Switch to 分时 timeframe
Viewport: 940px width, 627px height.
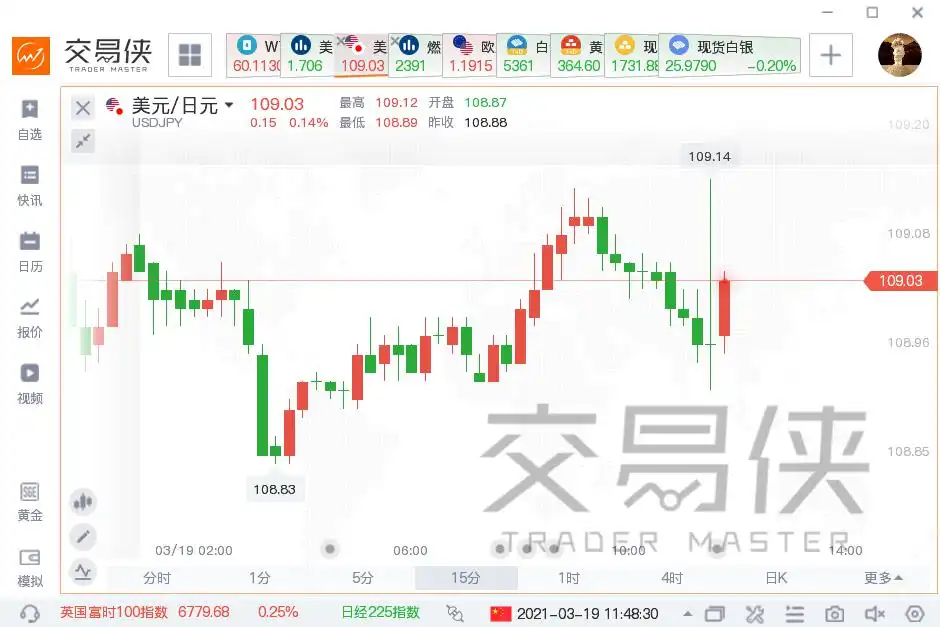pyautogui.click(x=157, y=578)
